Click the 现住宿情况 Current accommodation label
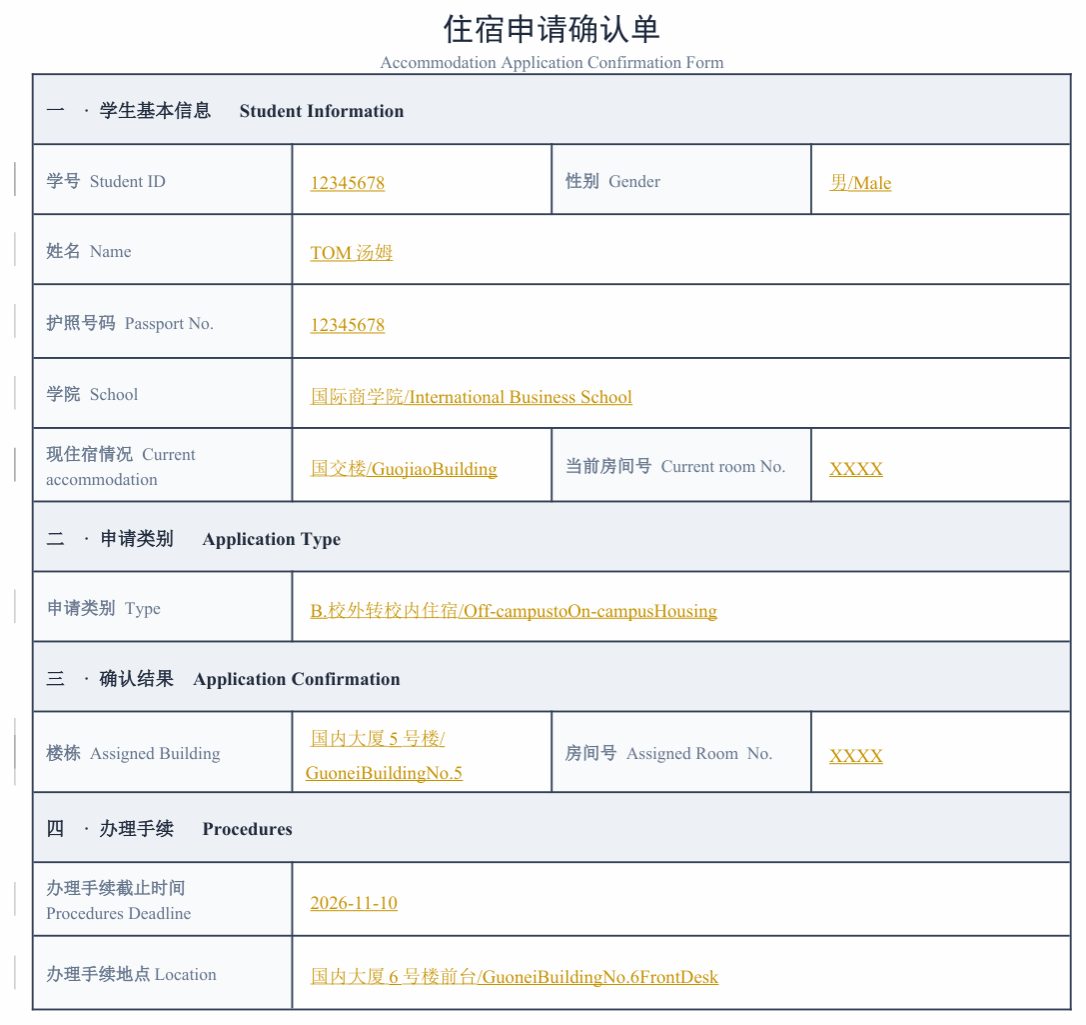This screenshot has height=1025, width=1086. point(121,467)
